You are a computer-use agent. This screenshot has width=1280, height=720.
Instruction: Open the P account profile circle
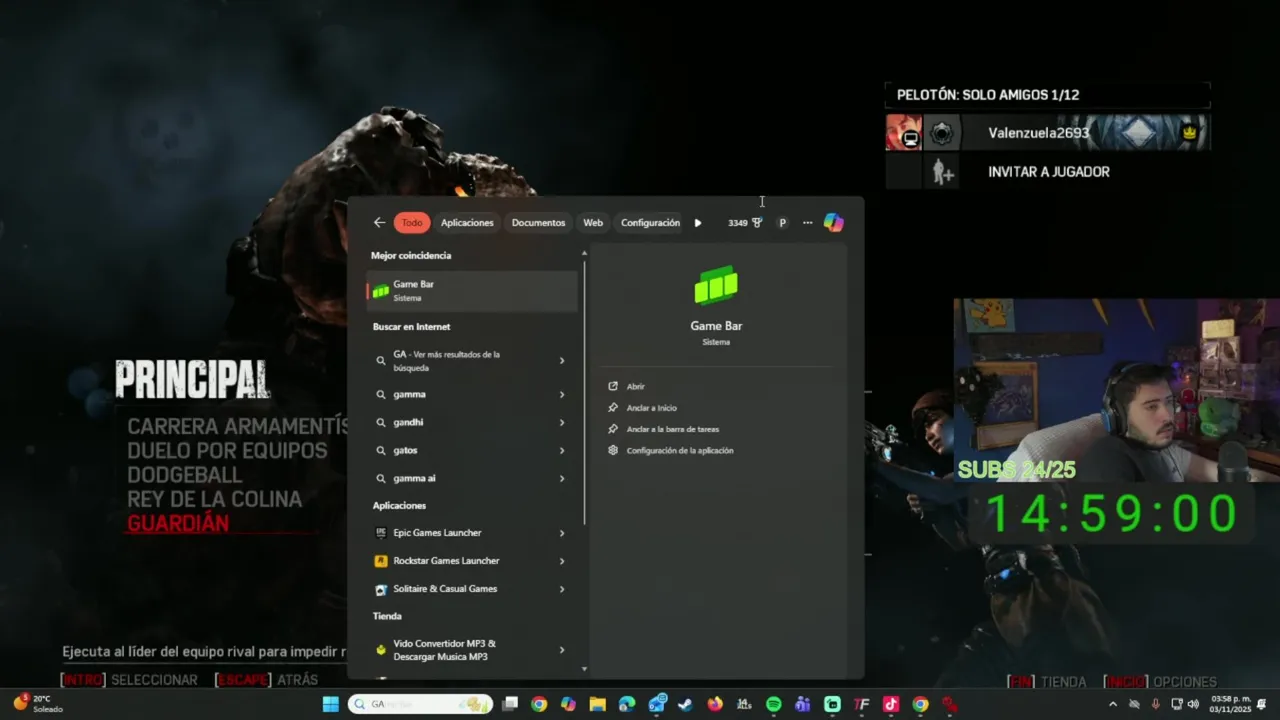point(782,223)
